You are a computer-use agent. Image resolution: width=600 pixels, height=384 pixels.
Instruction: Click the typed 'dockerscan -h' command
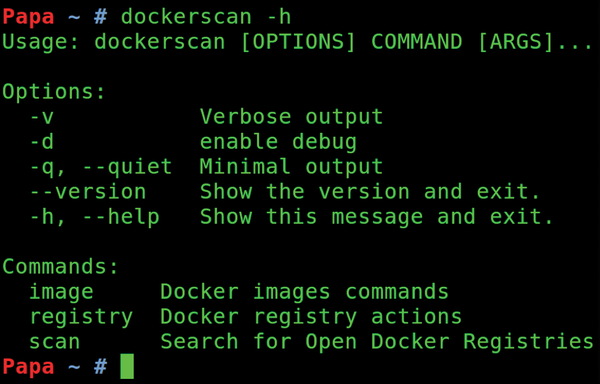[206, 17]
